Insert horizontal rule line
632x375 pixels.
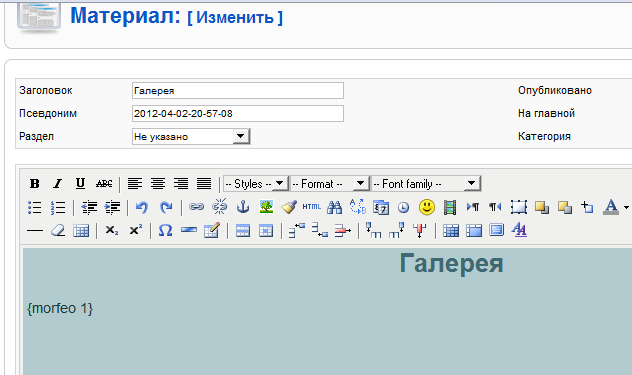[35, 231]
